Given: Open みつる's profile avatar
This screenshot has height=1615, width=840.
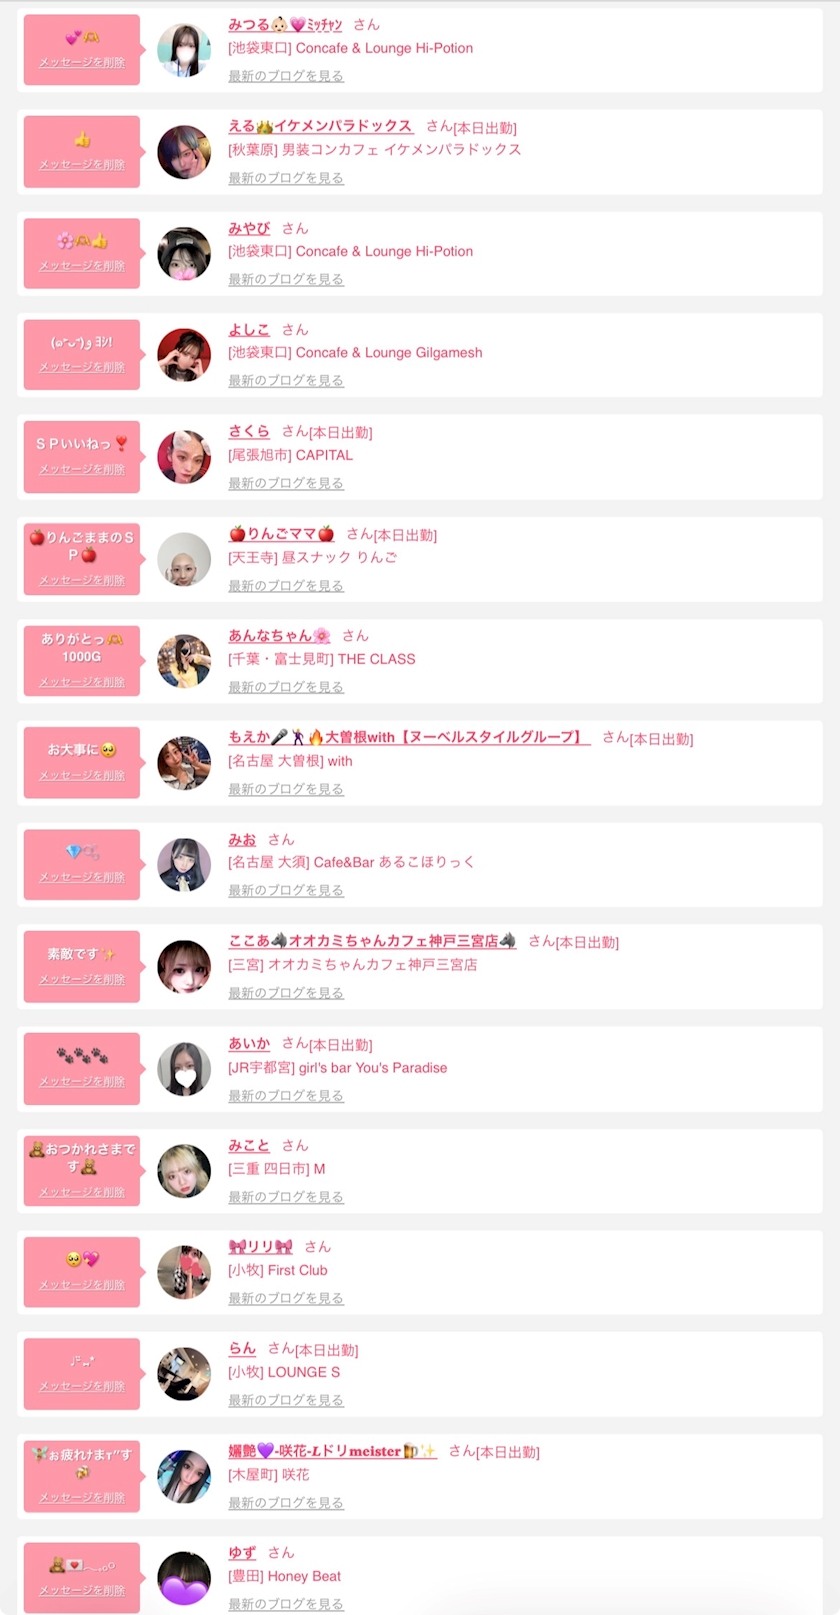Looking at the screenshot, I should click(x=184, y=50).
